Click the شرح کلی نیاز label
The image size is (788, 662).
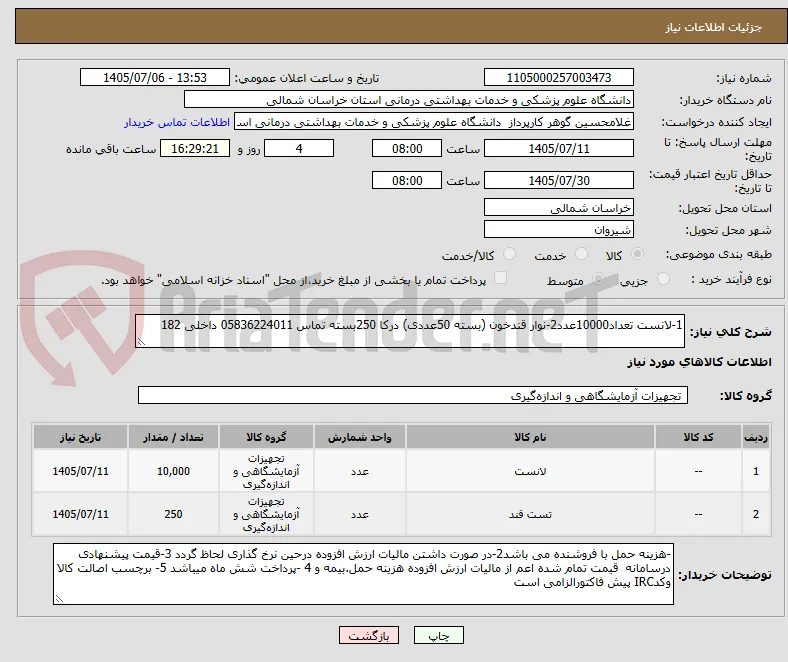click(730, 332)
